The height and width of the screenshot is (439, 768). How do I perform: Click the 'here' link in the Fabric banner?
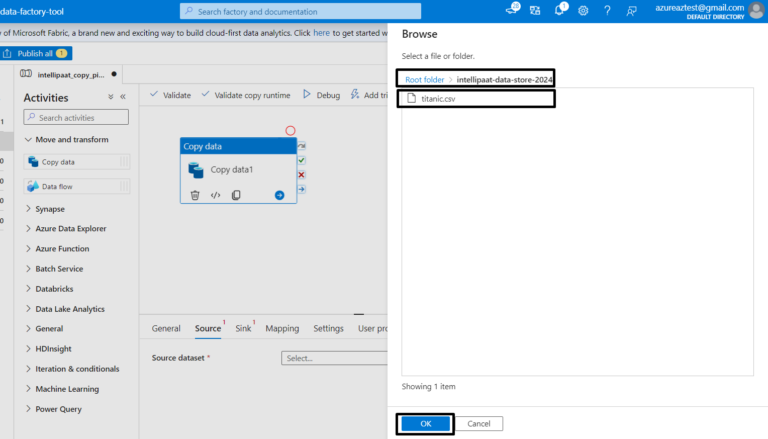click(321, 33)
